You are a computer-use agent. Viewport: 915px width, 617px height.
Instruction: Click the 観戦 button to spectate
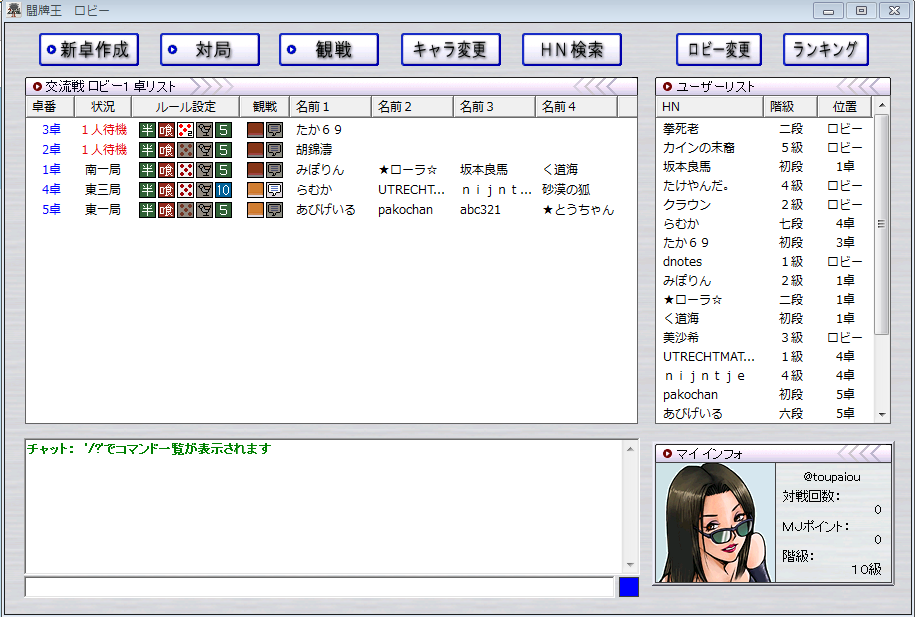(x=328, y=49)
